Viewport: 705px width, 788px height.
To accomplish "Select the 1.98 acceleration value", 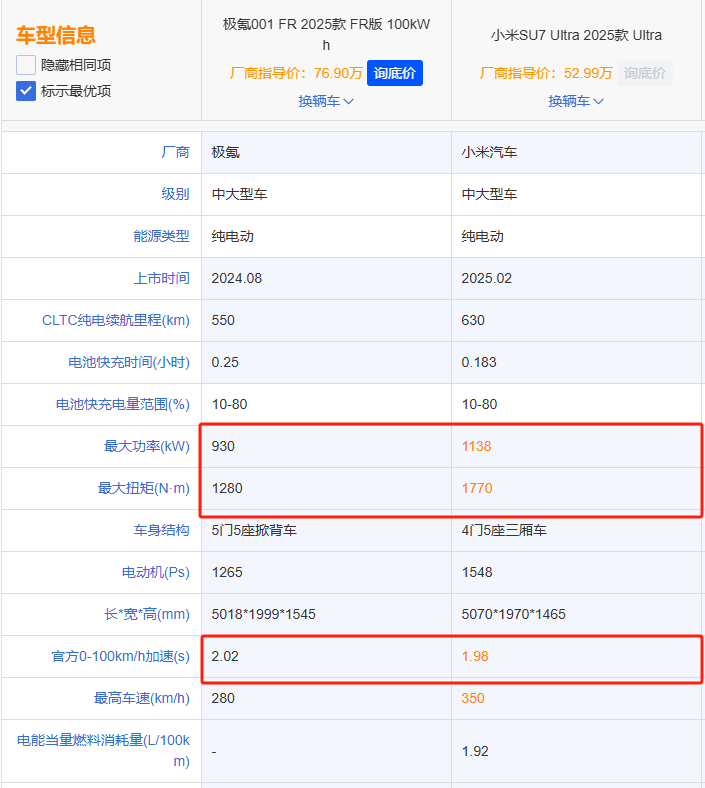I will pyautogui.click(x=475, y=656).
